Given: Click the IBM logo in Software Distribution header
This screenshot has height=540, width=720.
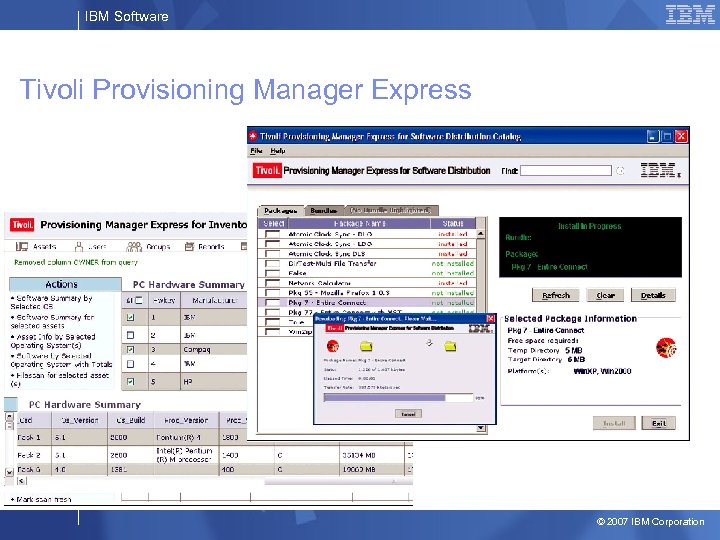Looking at the screenshot, I should tap(660, 170).
